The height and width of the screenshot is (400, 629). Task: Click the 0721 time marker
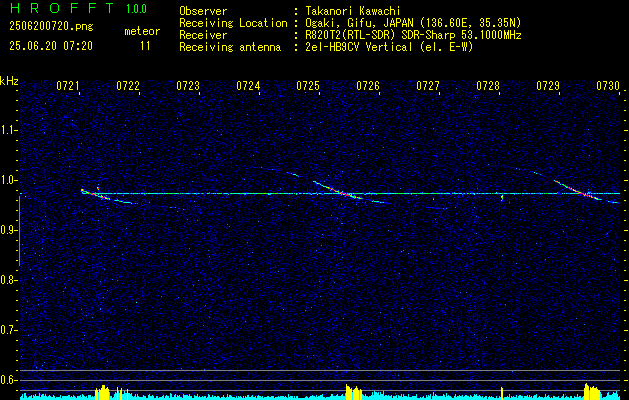[x=68, y=86]
